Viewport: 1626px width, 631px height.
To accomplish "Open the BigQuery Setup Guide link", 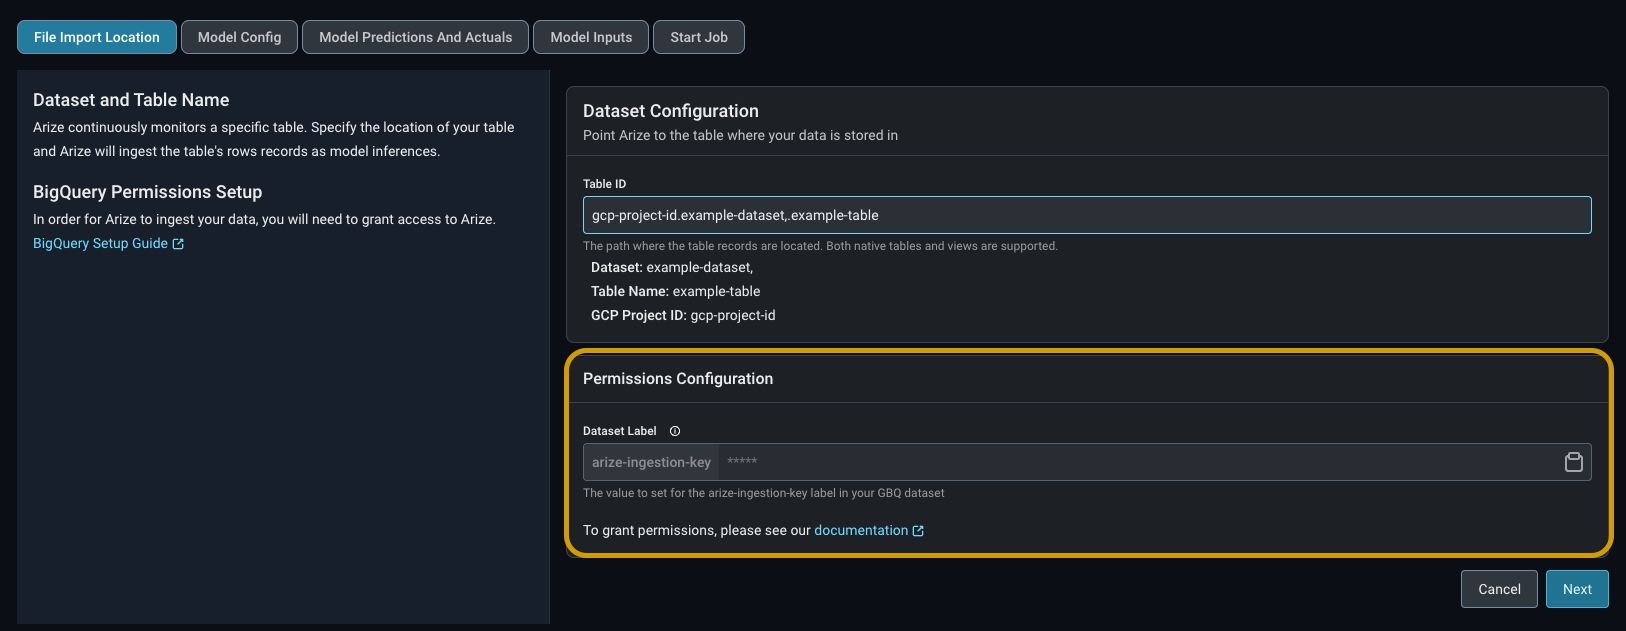I will 100,244.
